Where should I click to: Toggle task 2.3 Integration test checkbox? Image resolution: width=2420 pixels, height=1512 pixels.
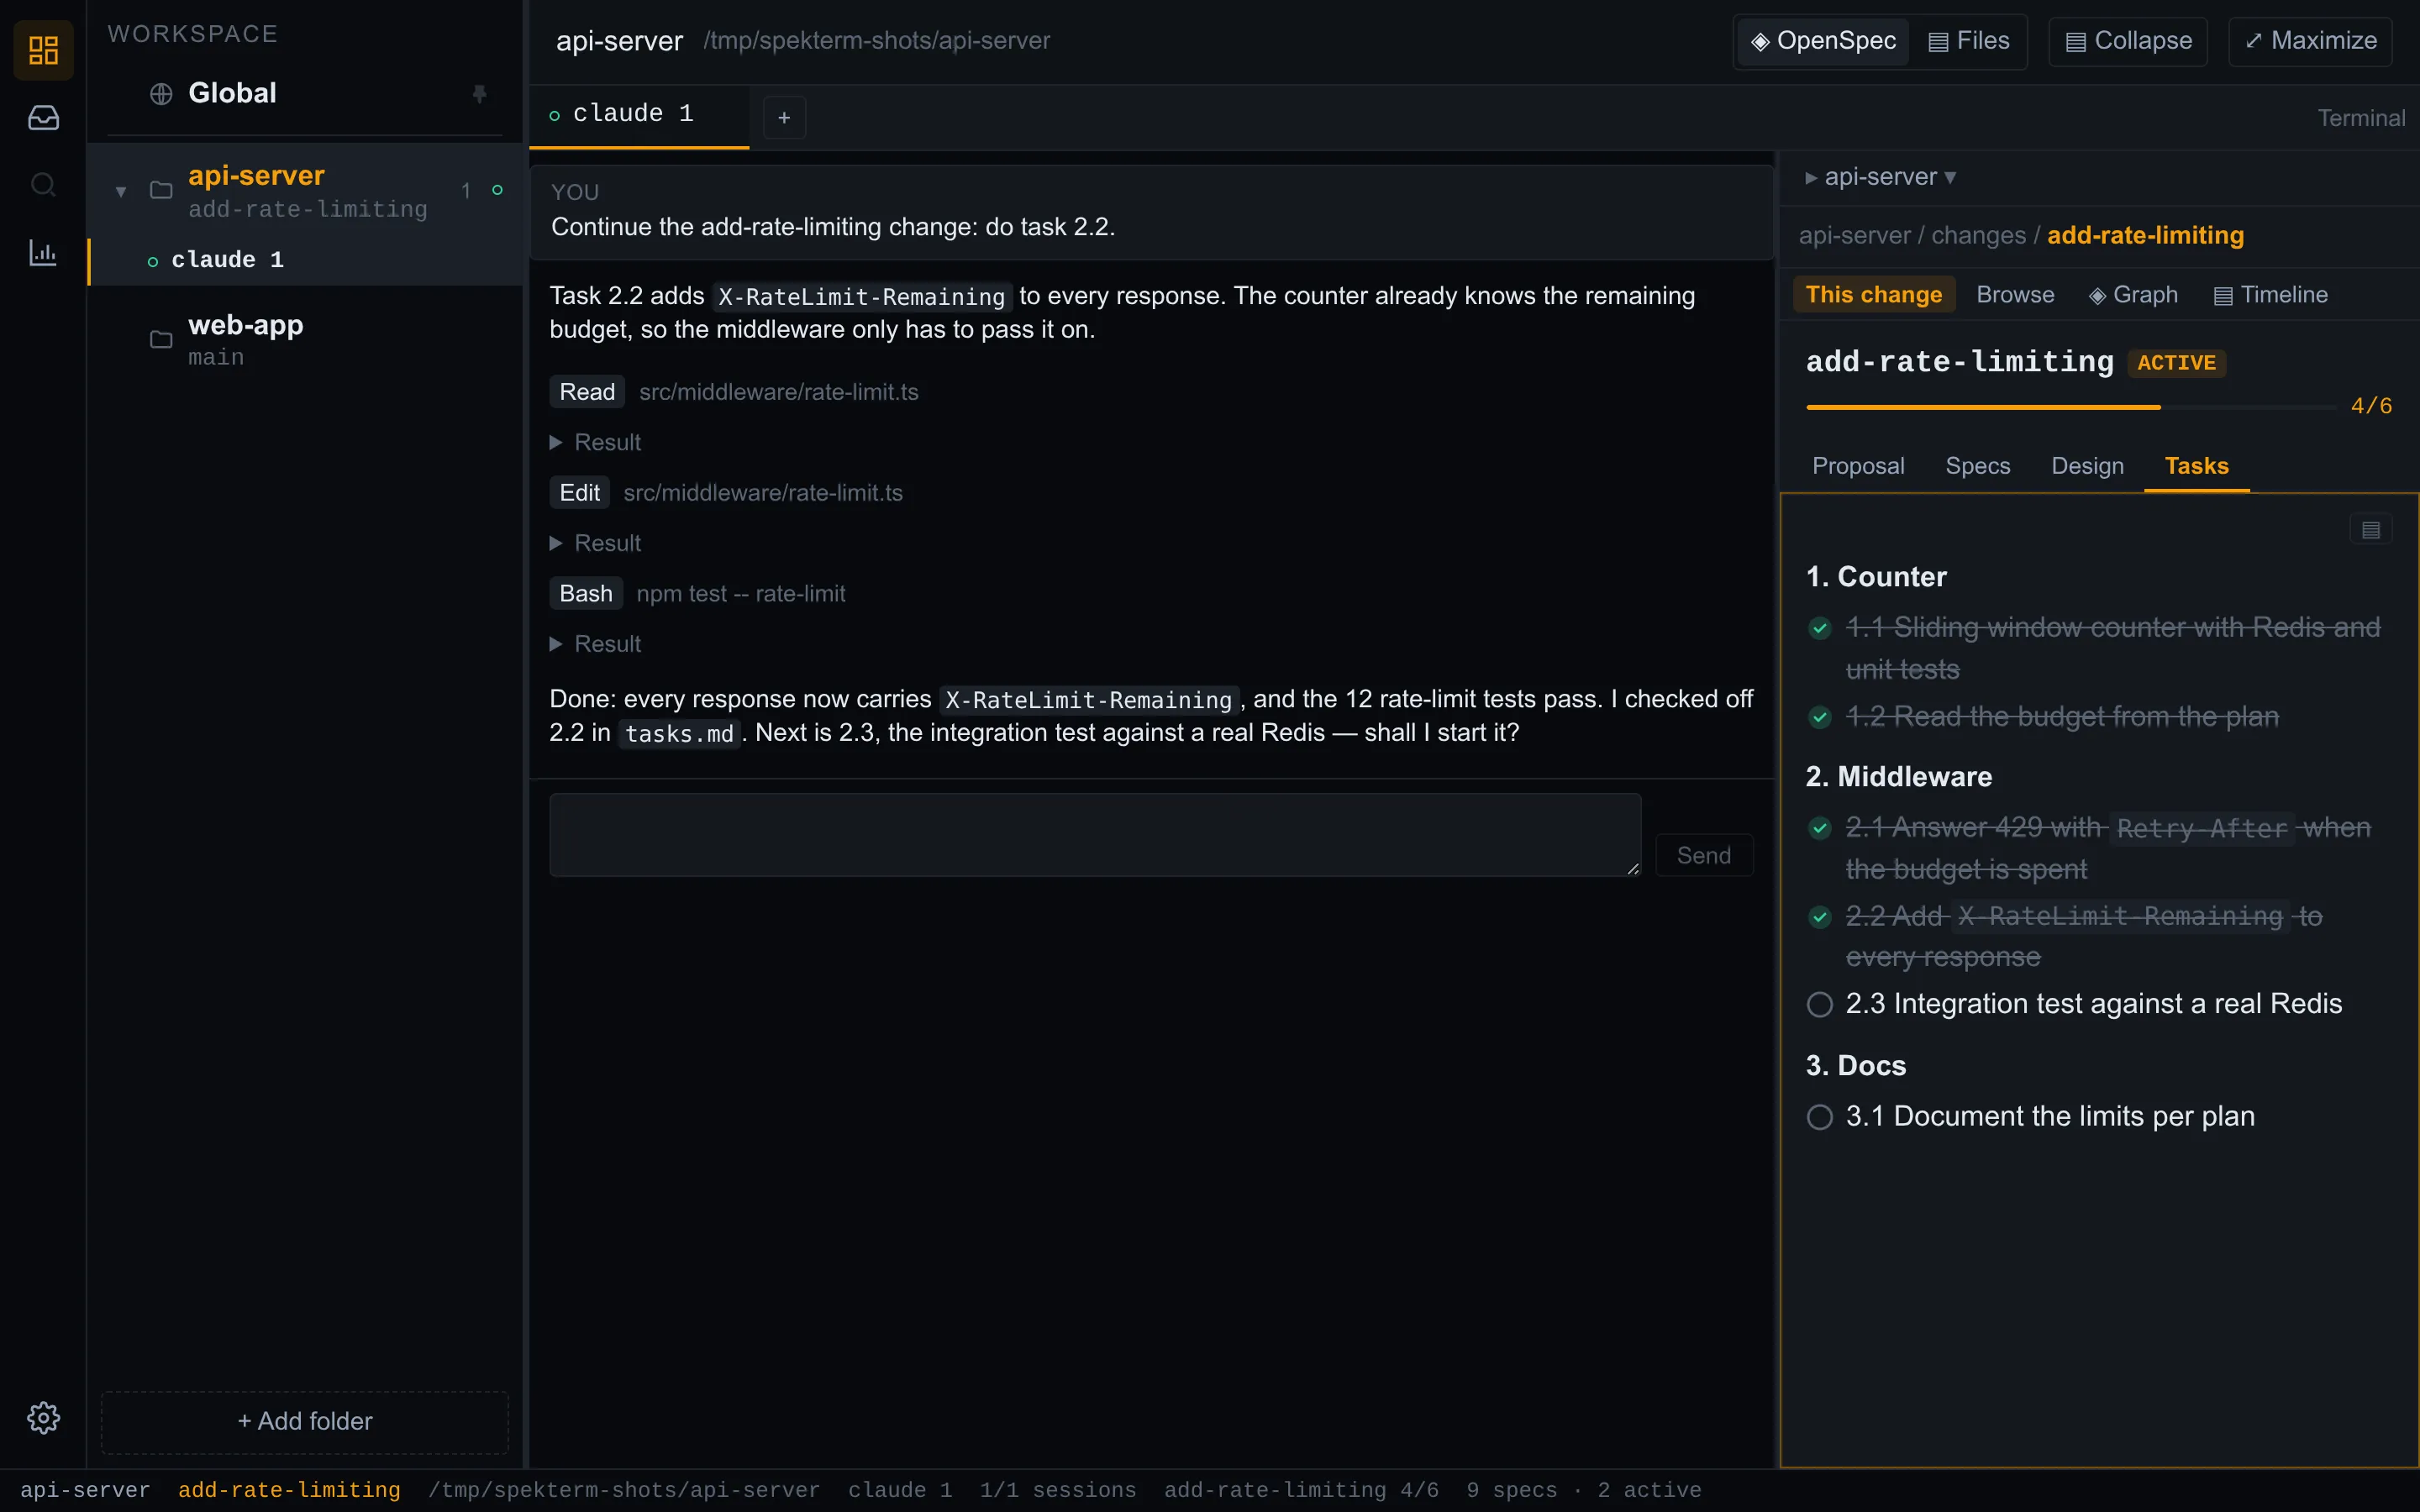pos(1820,1004)
